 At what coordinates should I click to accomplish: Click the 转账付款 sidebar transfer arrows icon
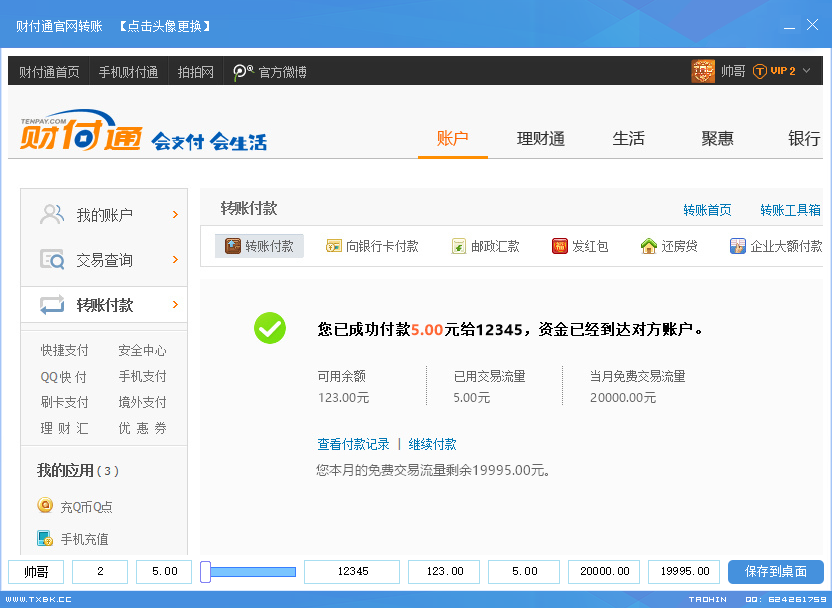(52, 305)
